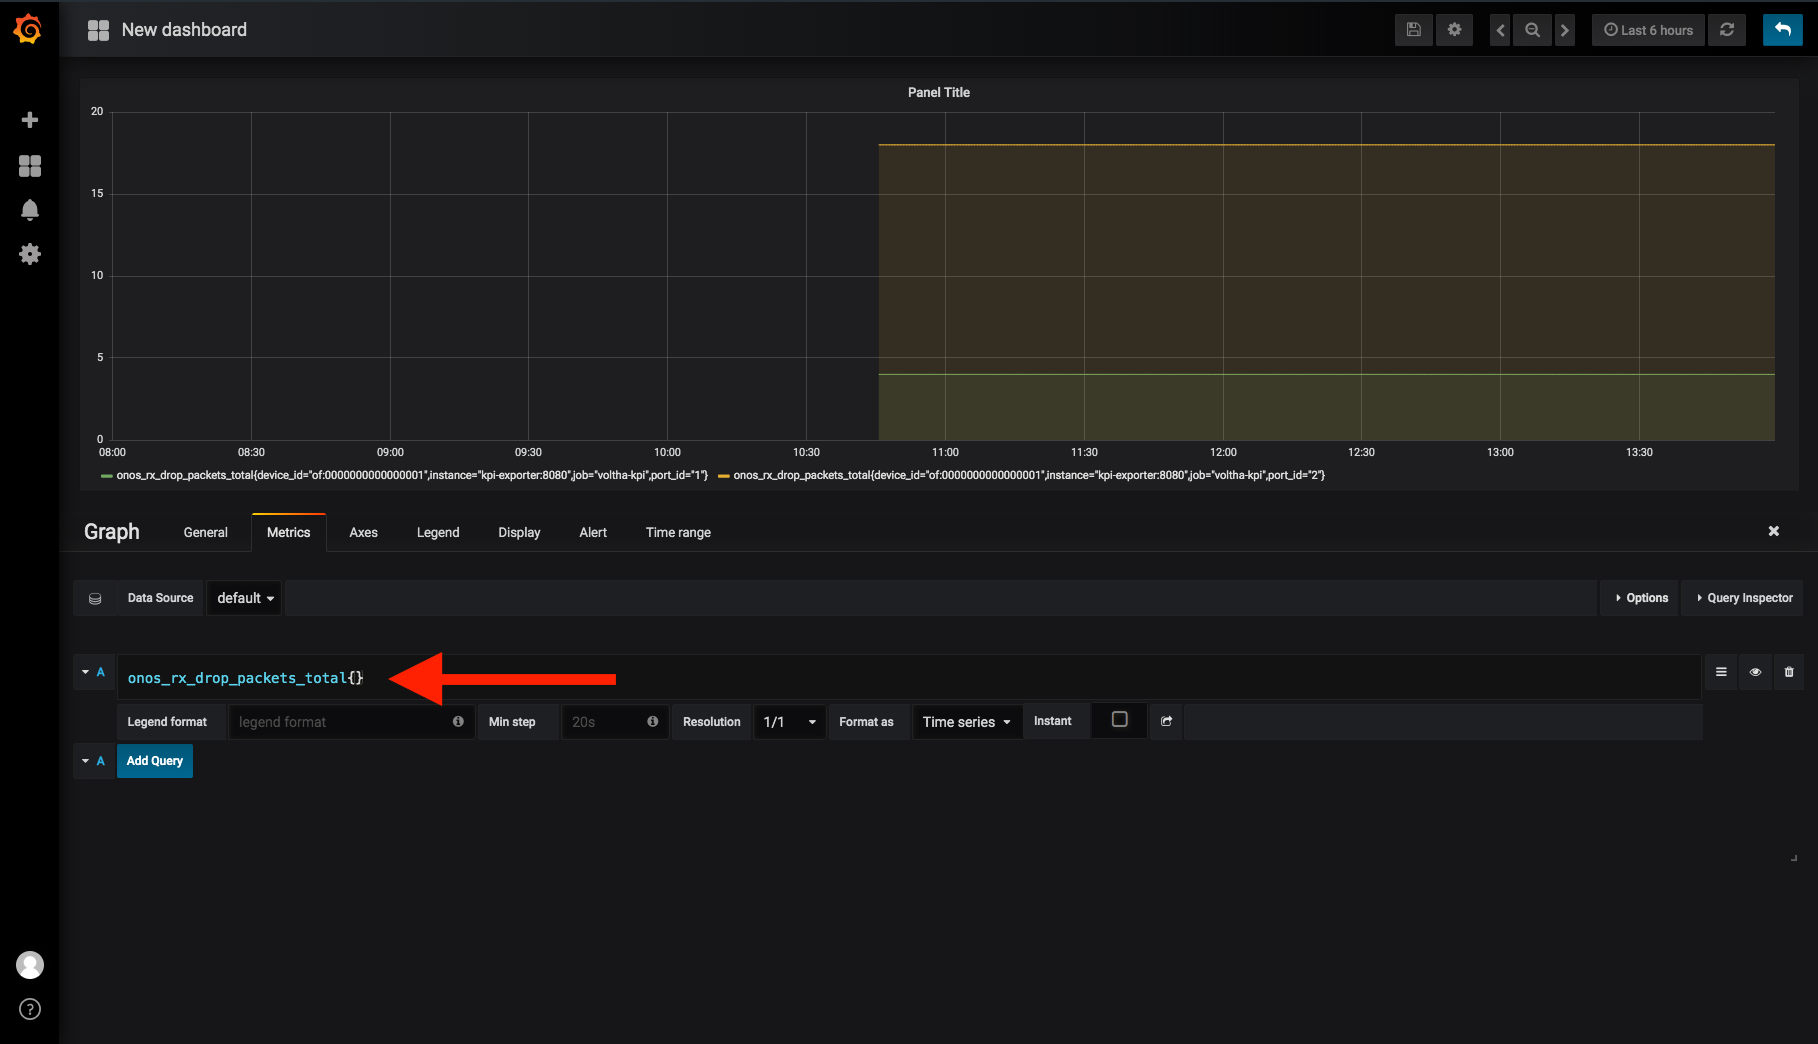This screenshot has height=1044, width=1818.
Task: Click the data source database icon
Action: tap(95, 598)
